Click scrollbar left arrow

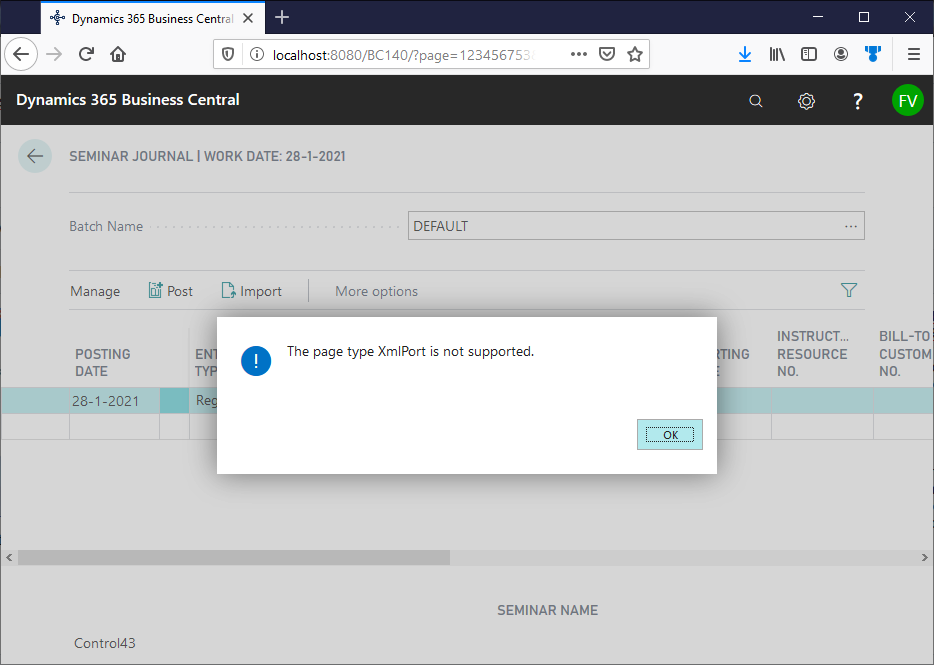pos(9,558)
